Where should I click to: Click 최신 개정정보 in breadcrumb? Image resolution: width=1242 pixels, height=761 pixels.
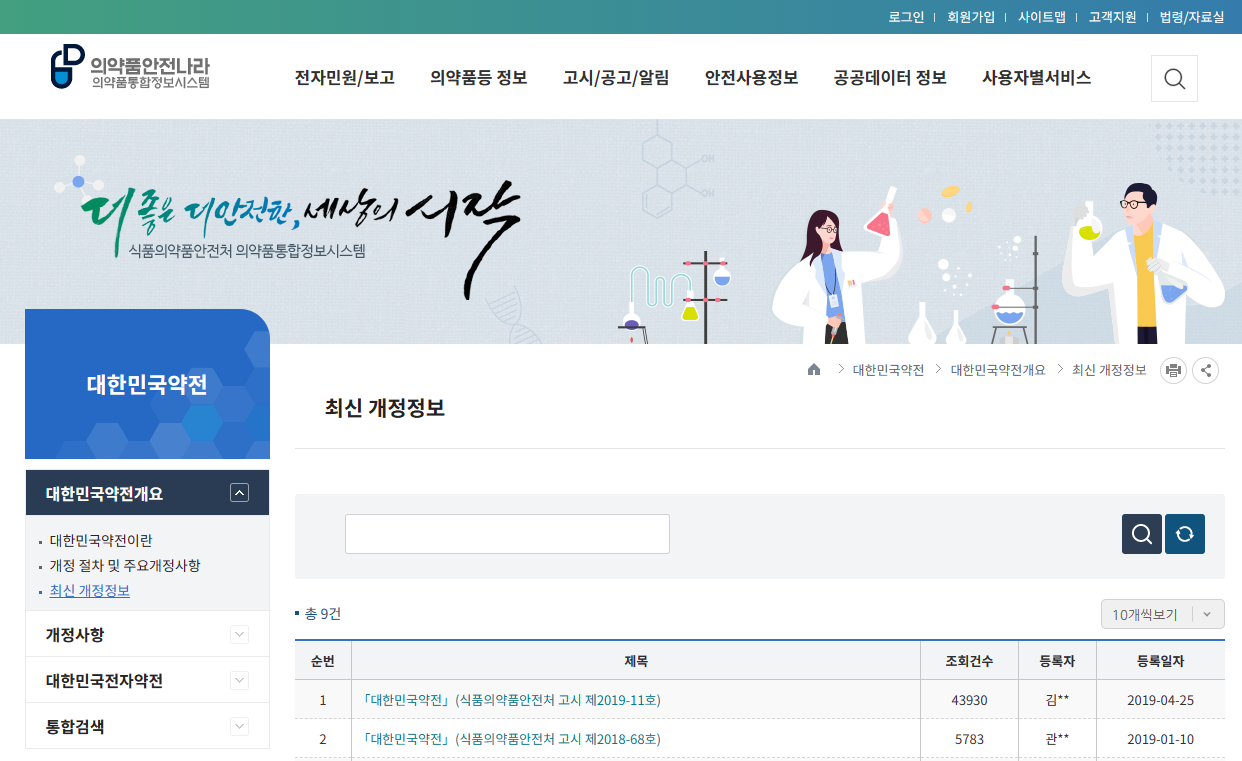(x=1109, y=370)
